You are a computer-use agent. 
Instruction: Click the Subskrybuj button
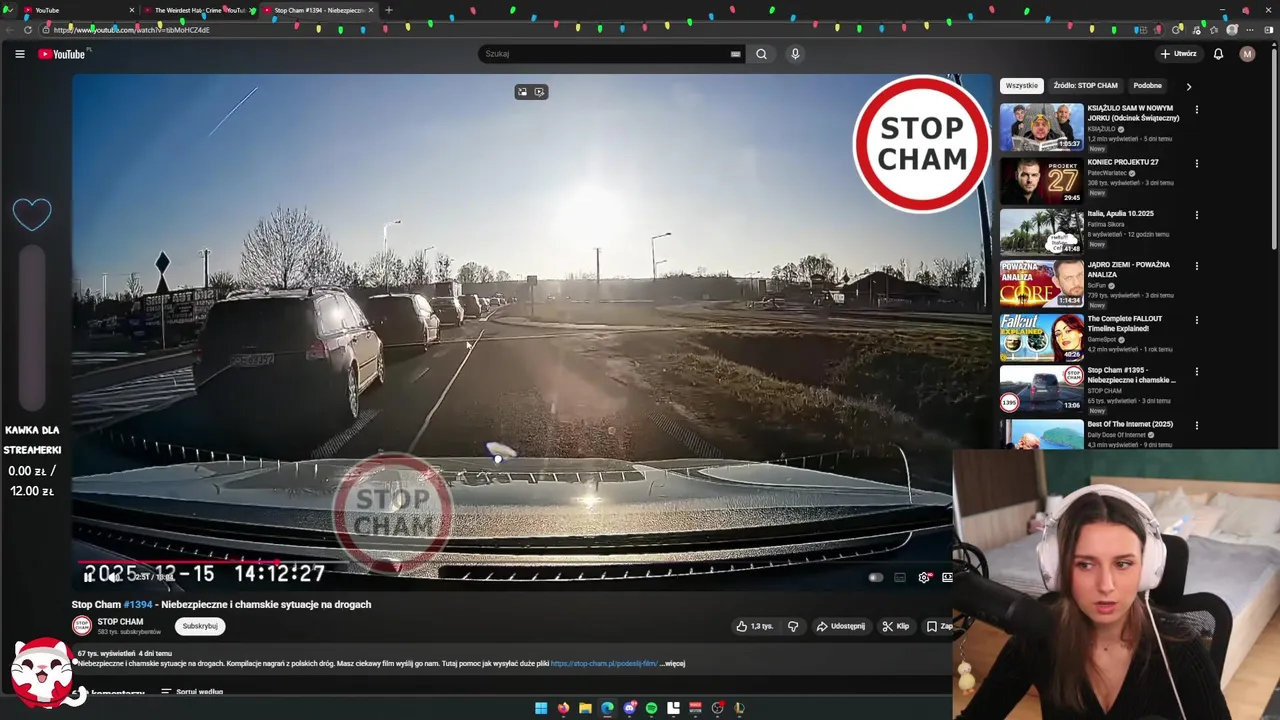click(200, 626)
